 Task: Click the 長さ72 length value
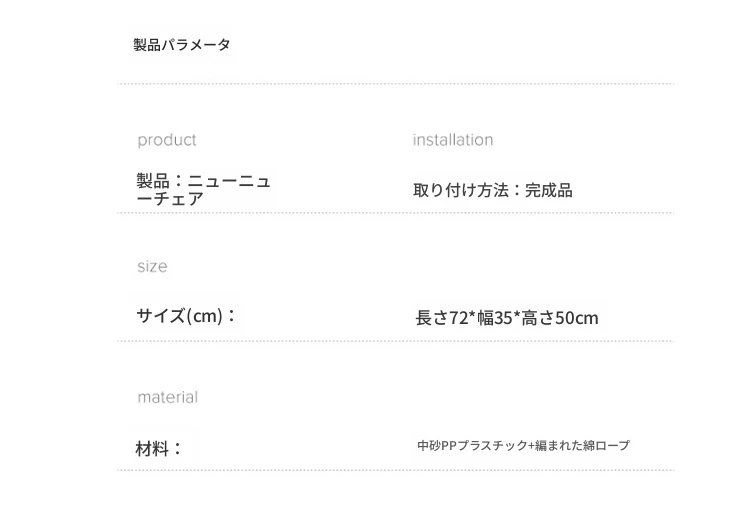pos(441,318)
